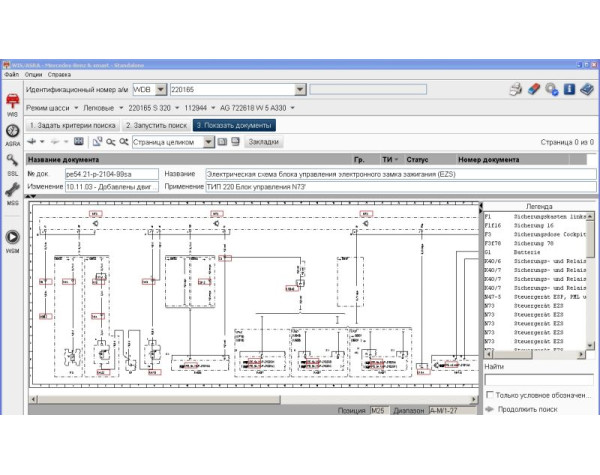Switch to '1. Задать критерии поиска' tab
Image resolution: width=600 pixels, height=475 pixels.
(72, 125)
